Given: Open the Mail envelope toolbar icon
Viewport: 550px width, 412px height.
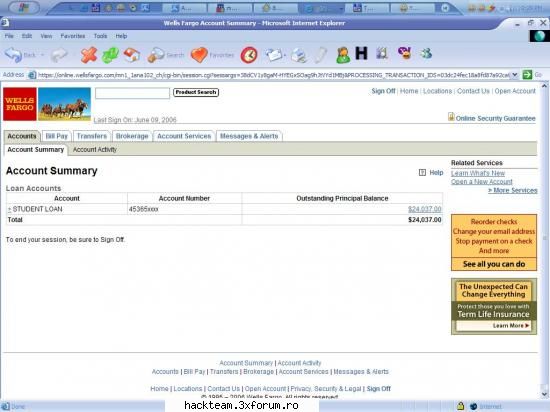Looking at the screenshot, I should [x=274, y=55].
